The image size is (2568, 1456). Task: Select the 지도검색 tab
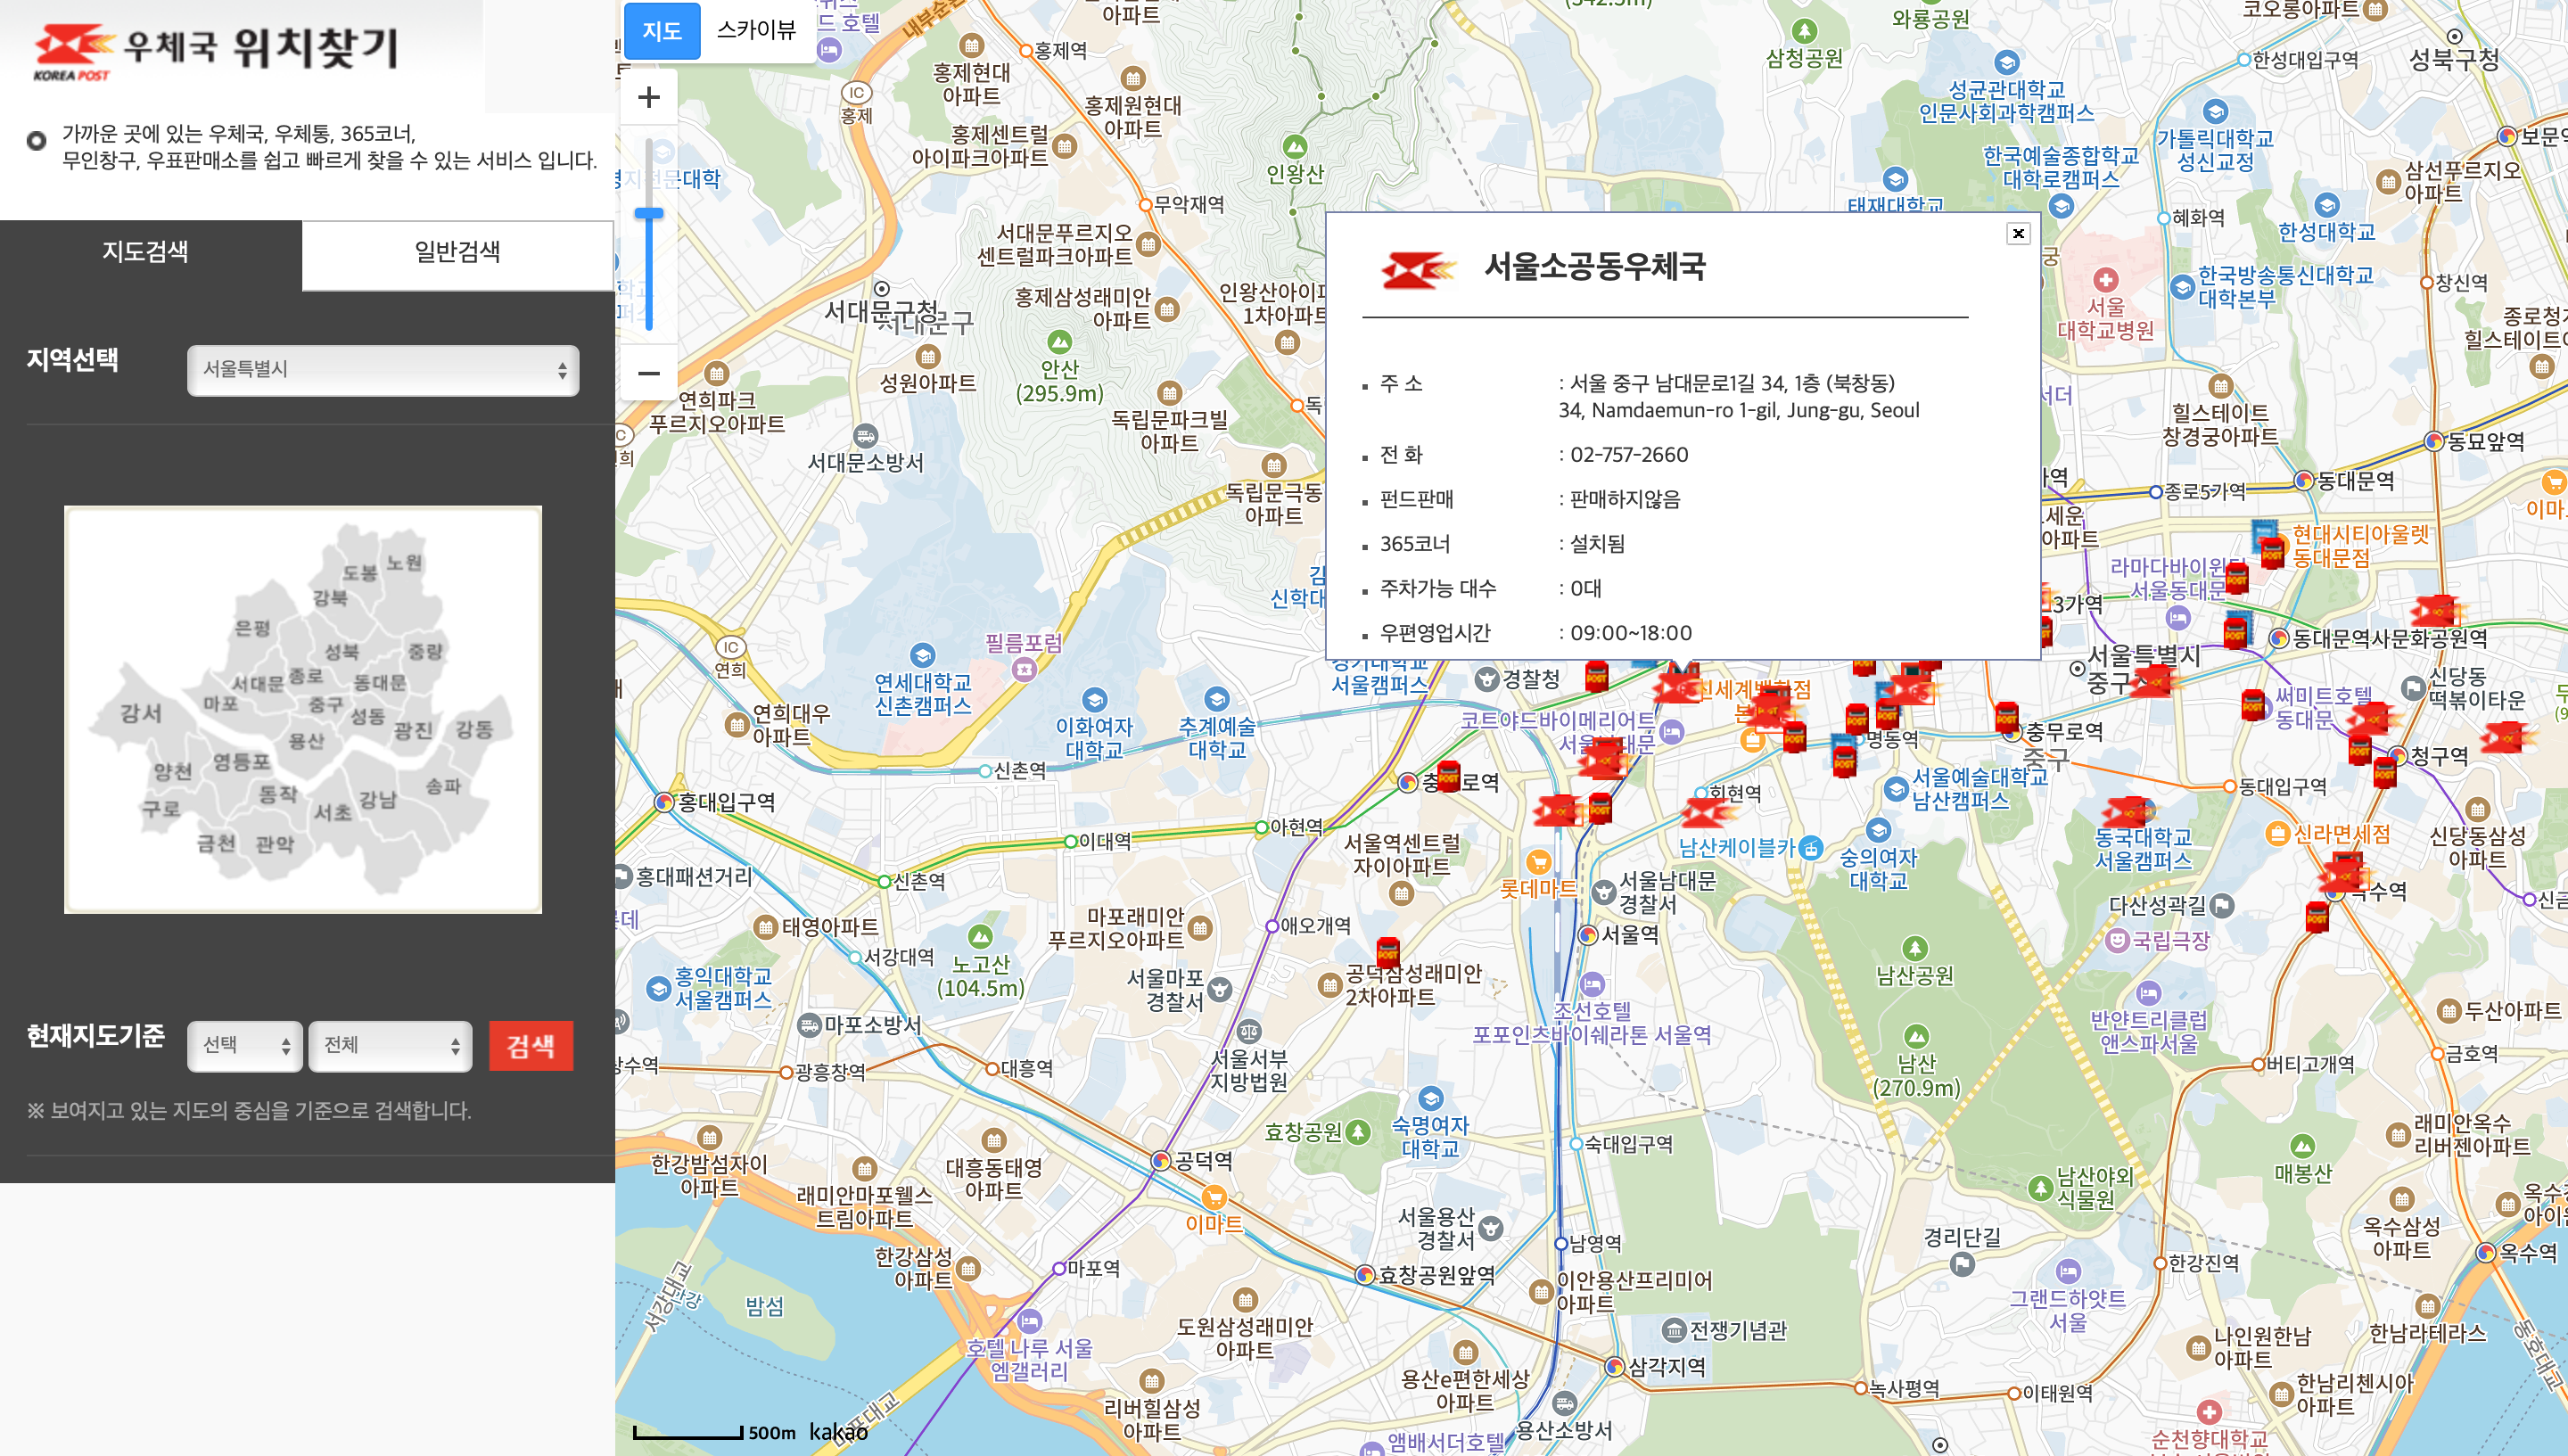pos(146,252)
